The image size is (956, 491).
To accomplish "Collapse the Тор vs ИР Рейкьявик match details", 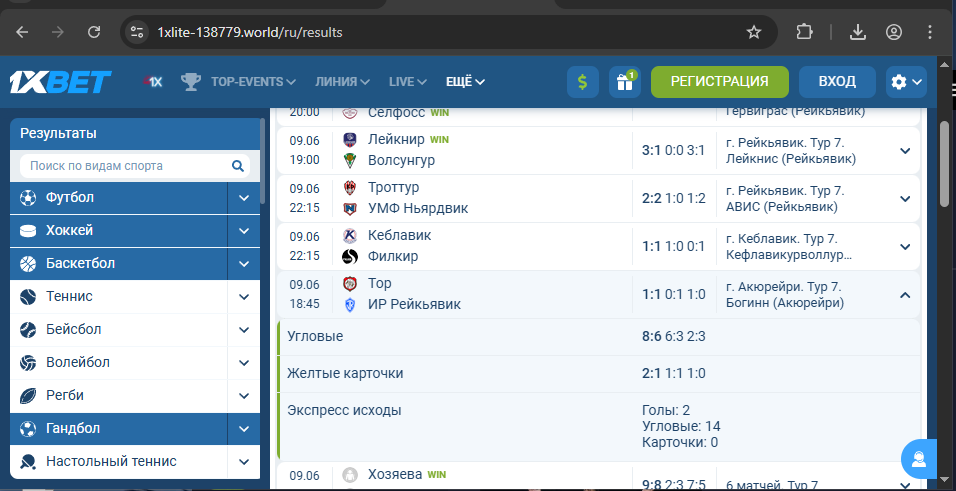I will pos(905,295).
